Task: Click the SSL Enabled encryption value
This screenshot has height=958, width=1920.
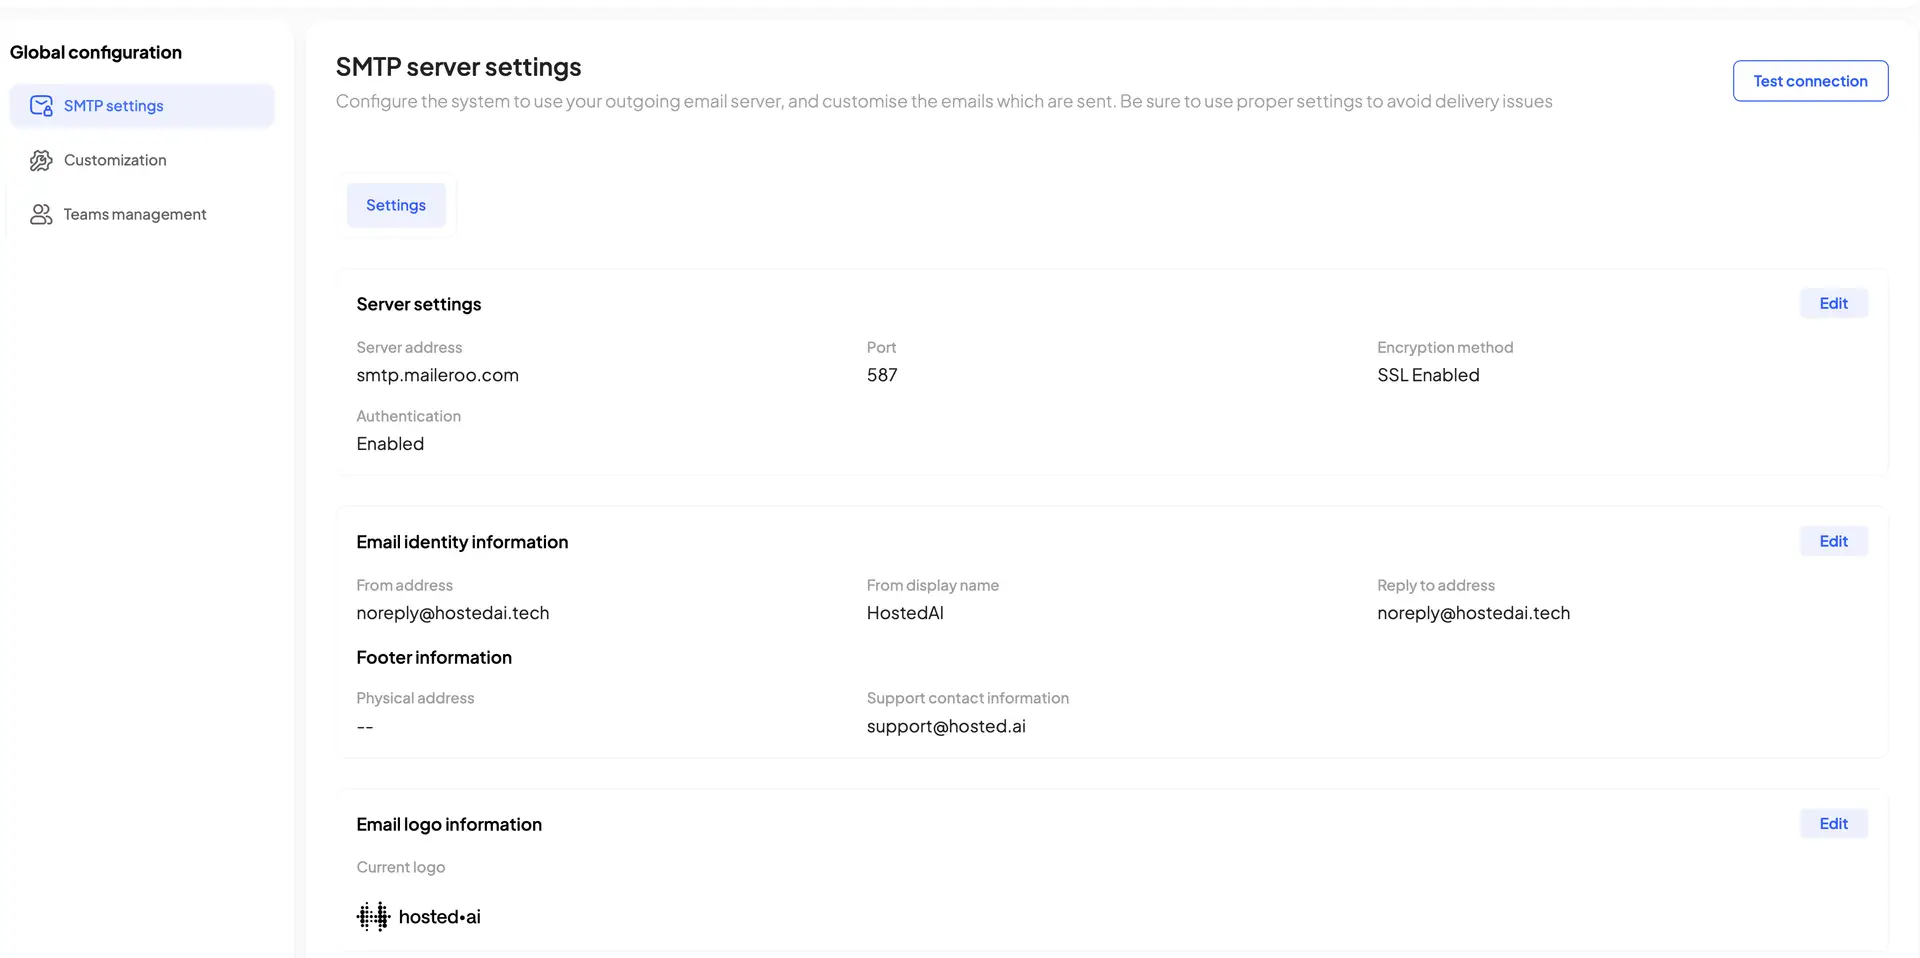Action: [x=1427, y=375]
